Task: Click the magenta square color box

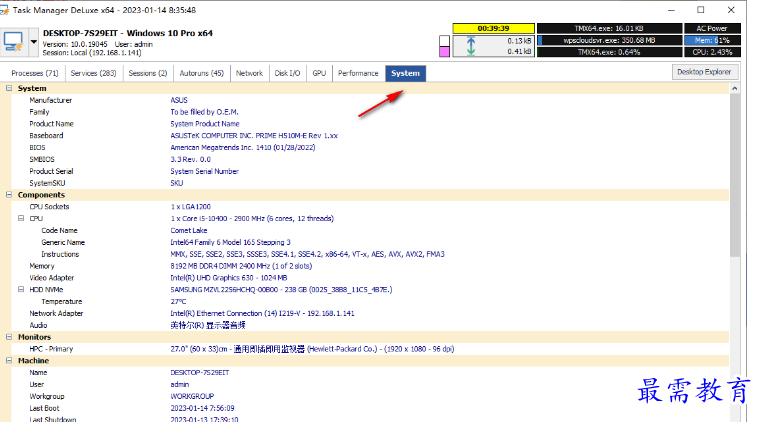Action: point(444,52)
